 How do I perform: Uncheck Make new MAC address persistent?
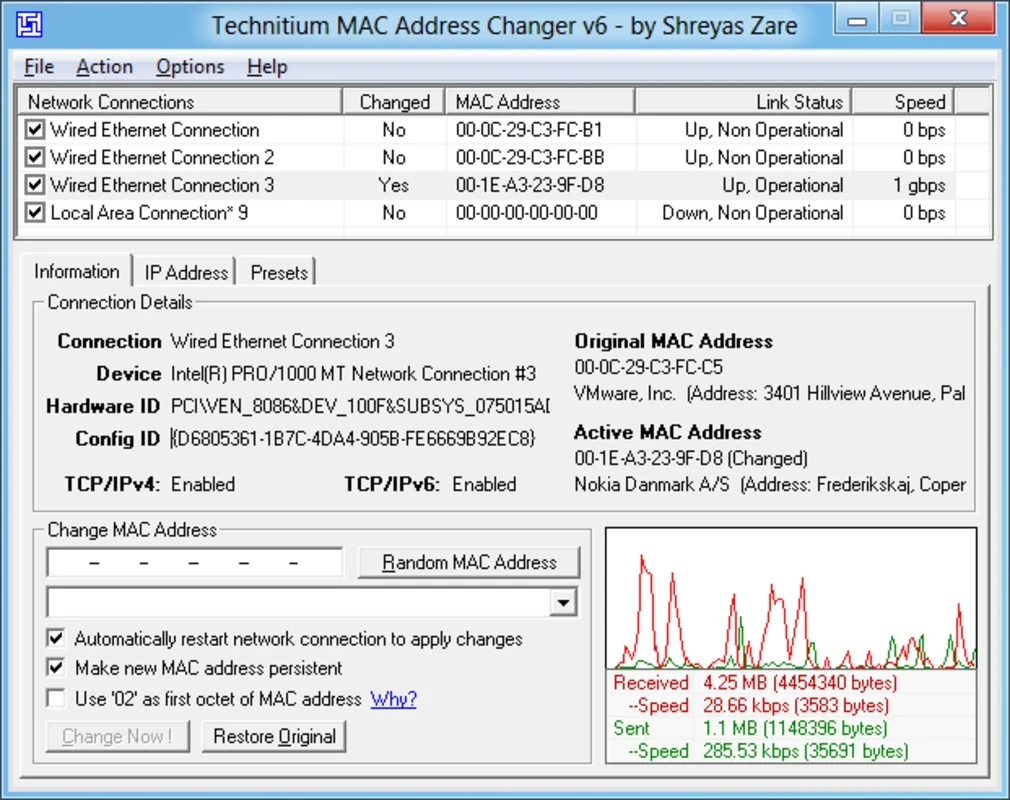click(56, 668)
